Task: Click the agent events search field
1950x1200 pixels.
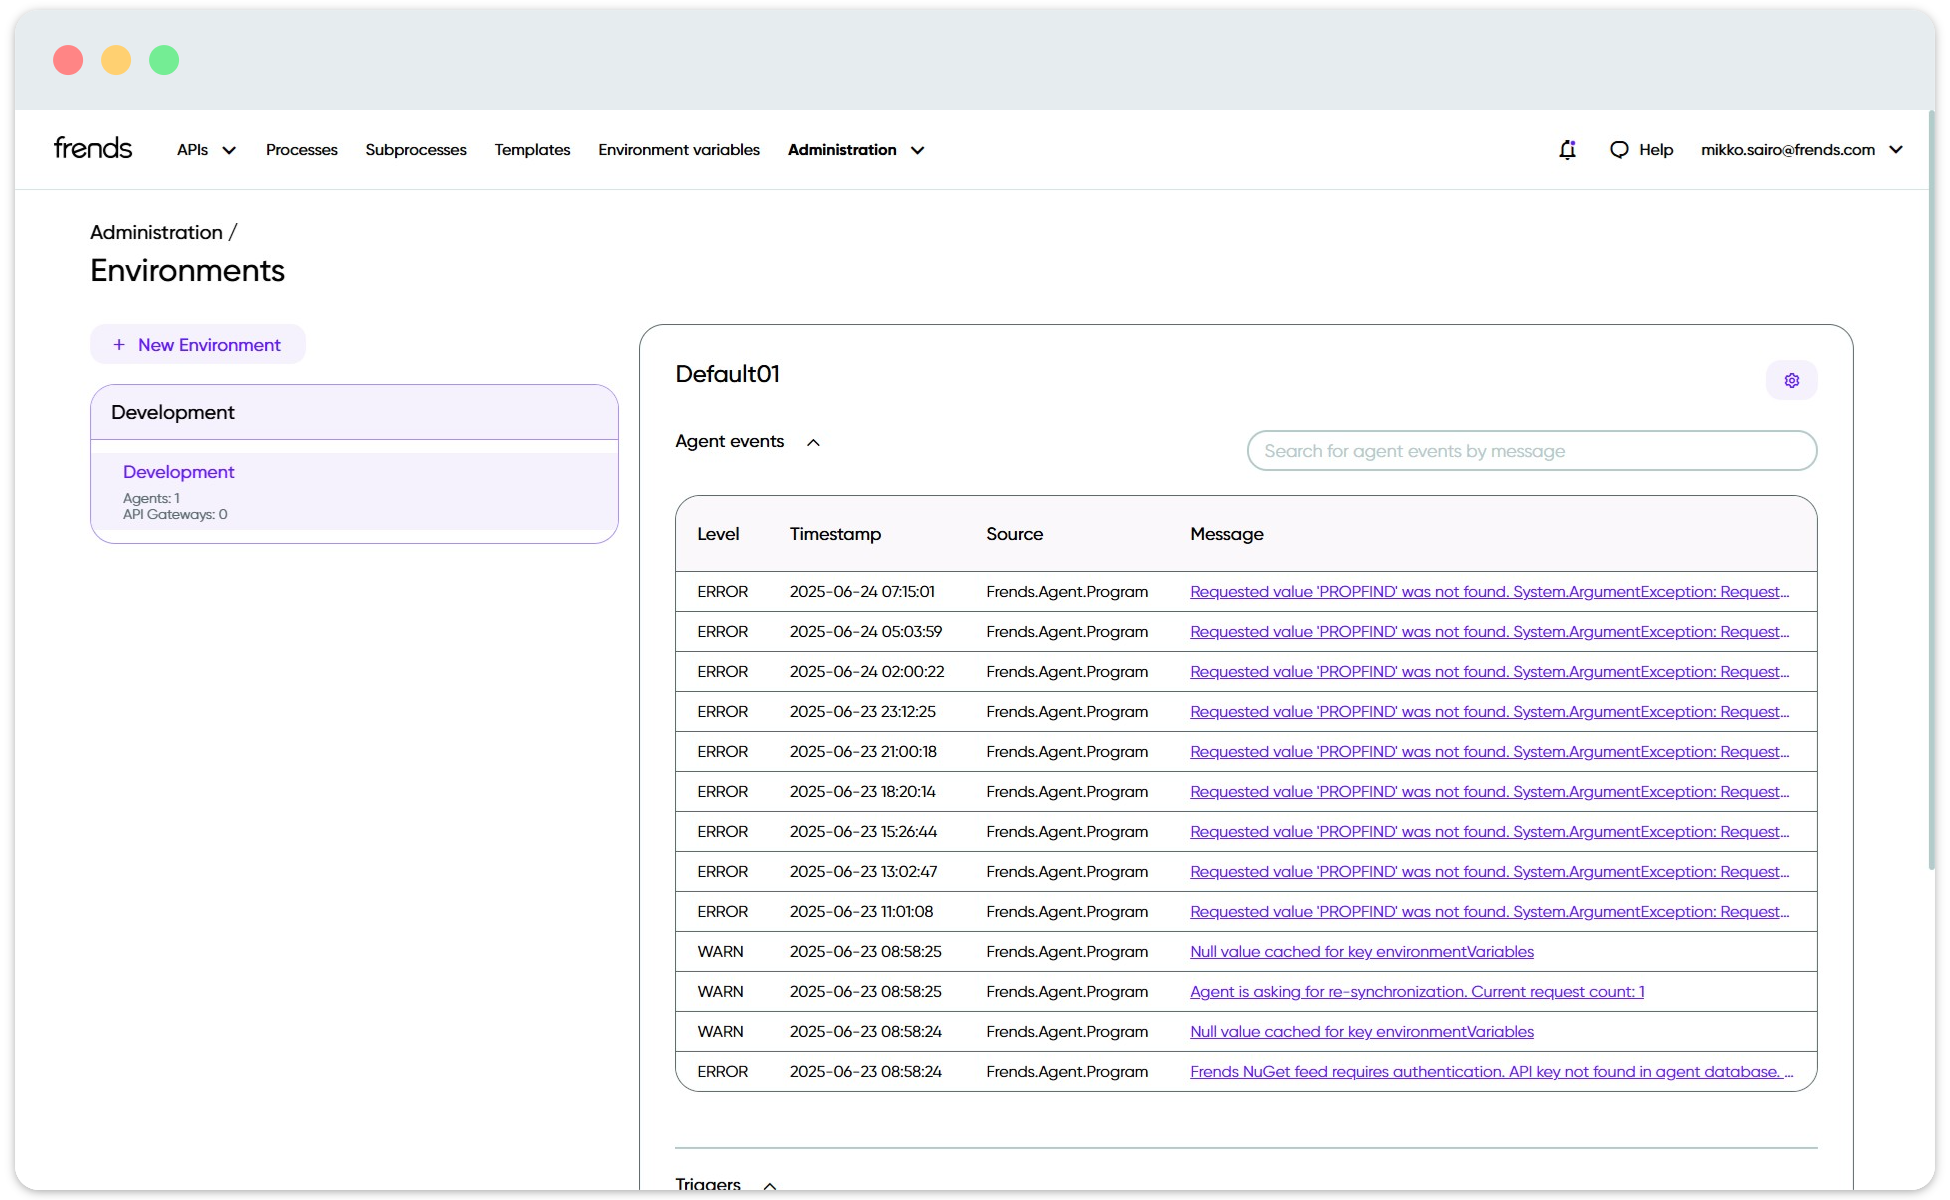Action: click(x=1532, y=451)
